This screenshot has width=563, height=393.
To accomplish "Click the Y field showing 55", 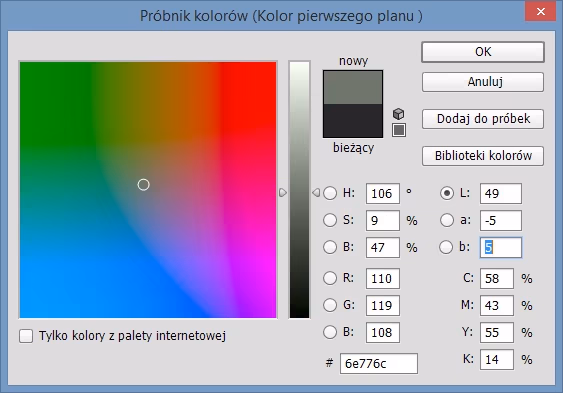I will coord(497,332).
